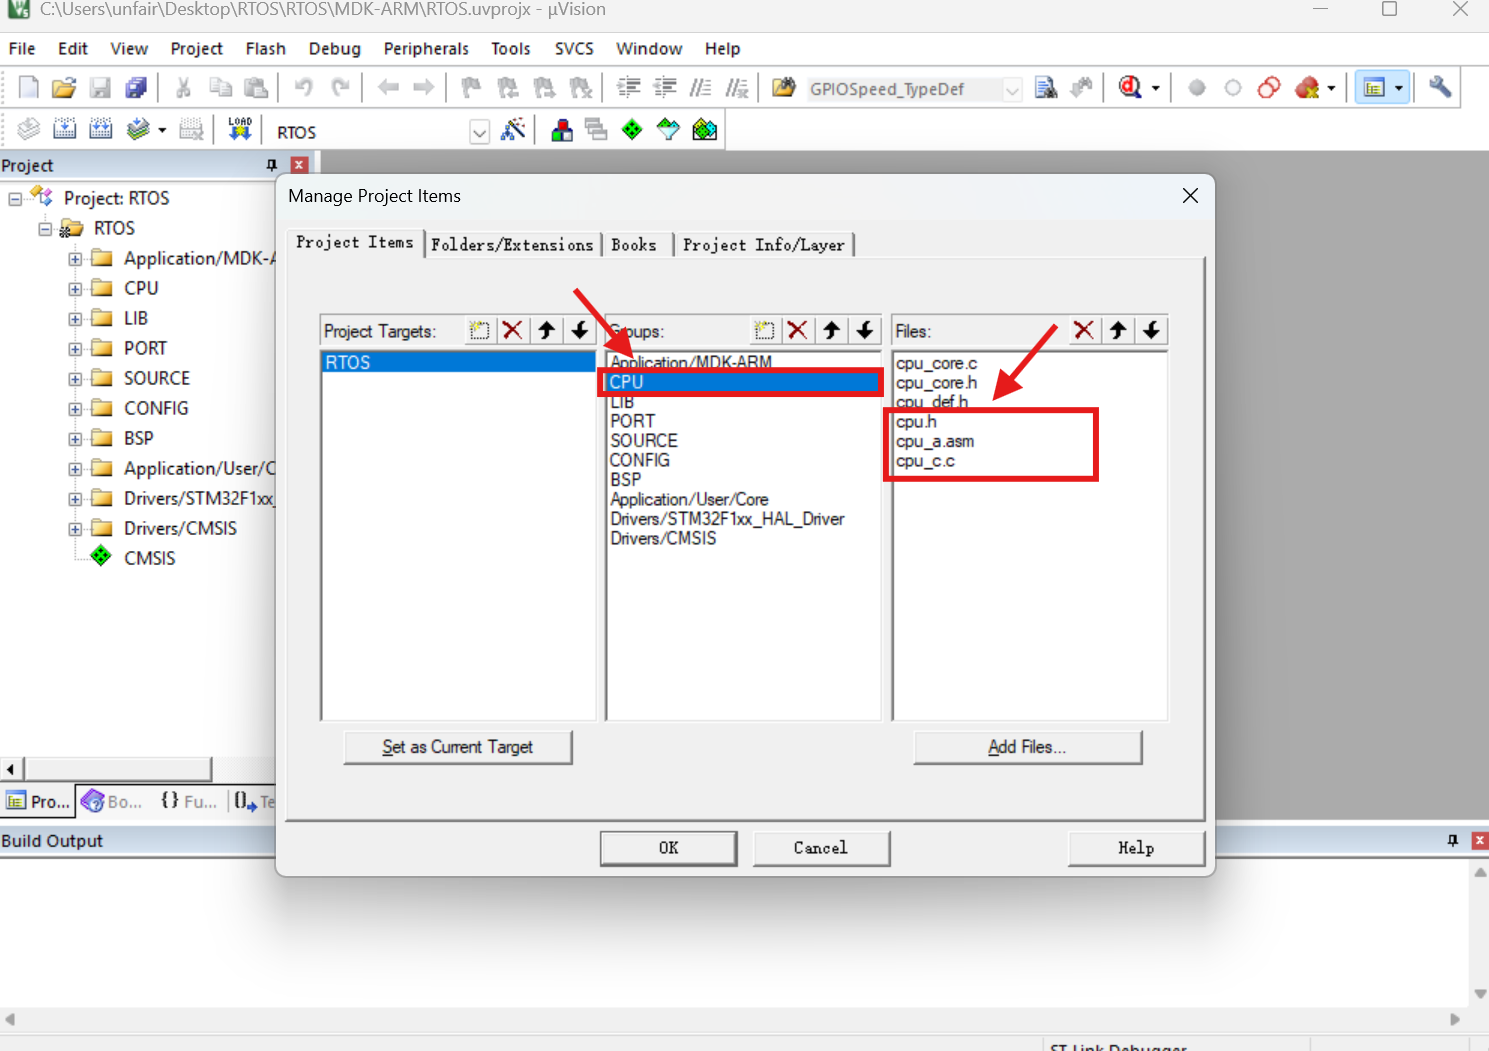Open the File menu
This screenshot has width=1489, height=1051.
coord(22,48)
